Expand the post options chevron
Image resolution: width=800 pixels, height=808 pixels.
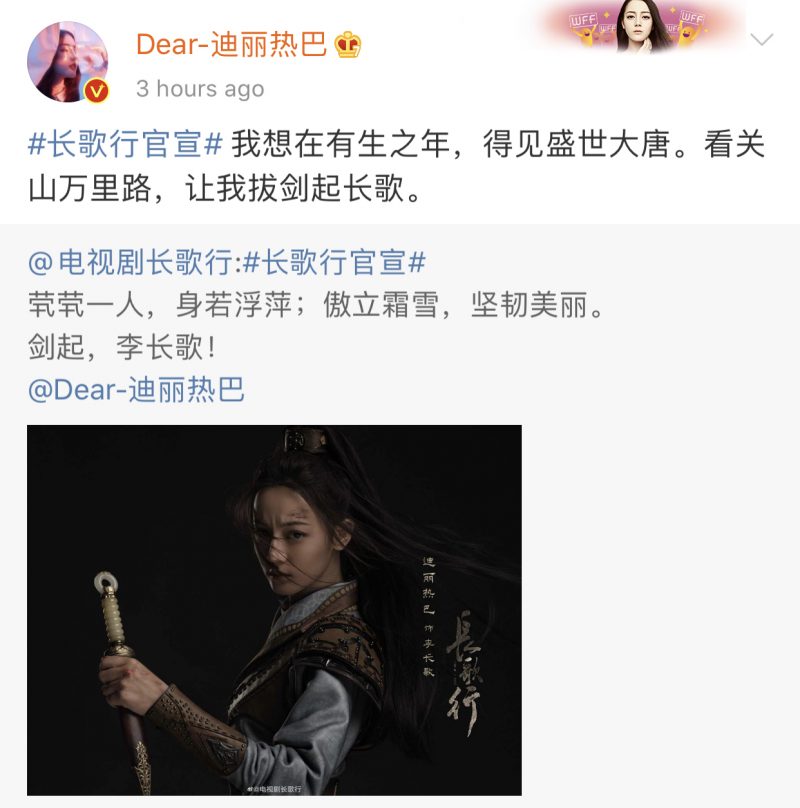761,40
